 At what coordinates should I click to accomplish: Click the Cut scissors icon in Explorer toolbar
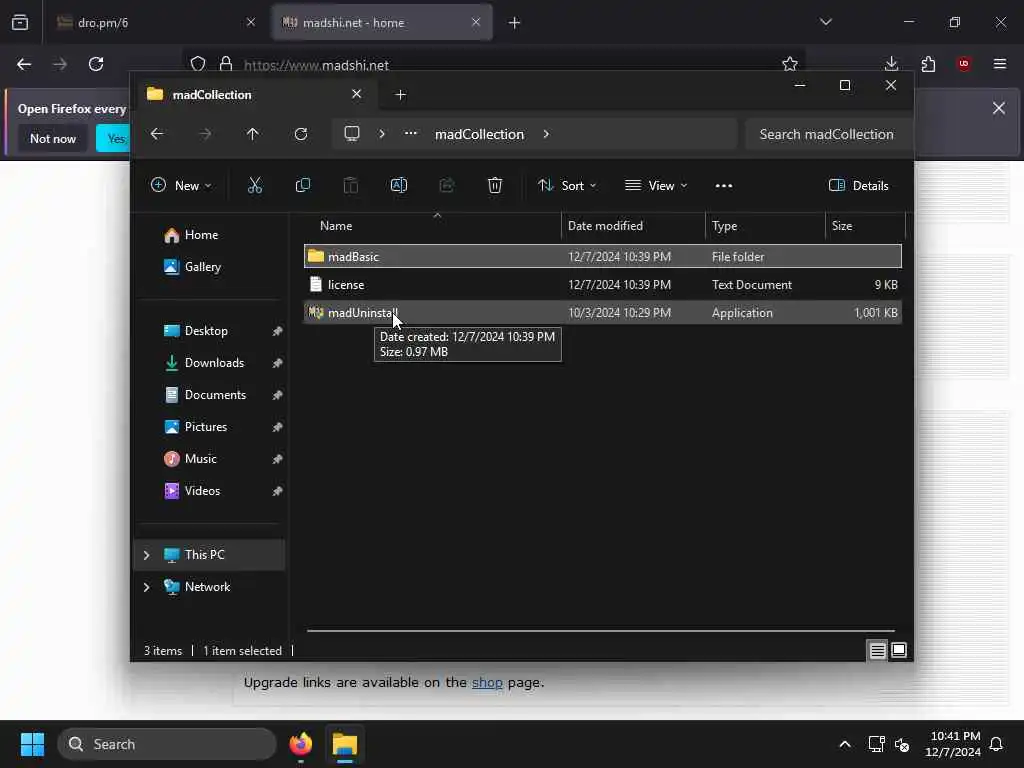tap(255, 185)
